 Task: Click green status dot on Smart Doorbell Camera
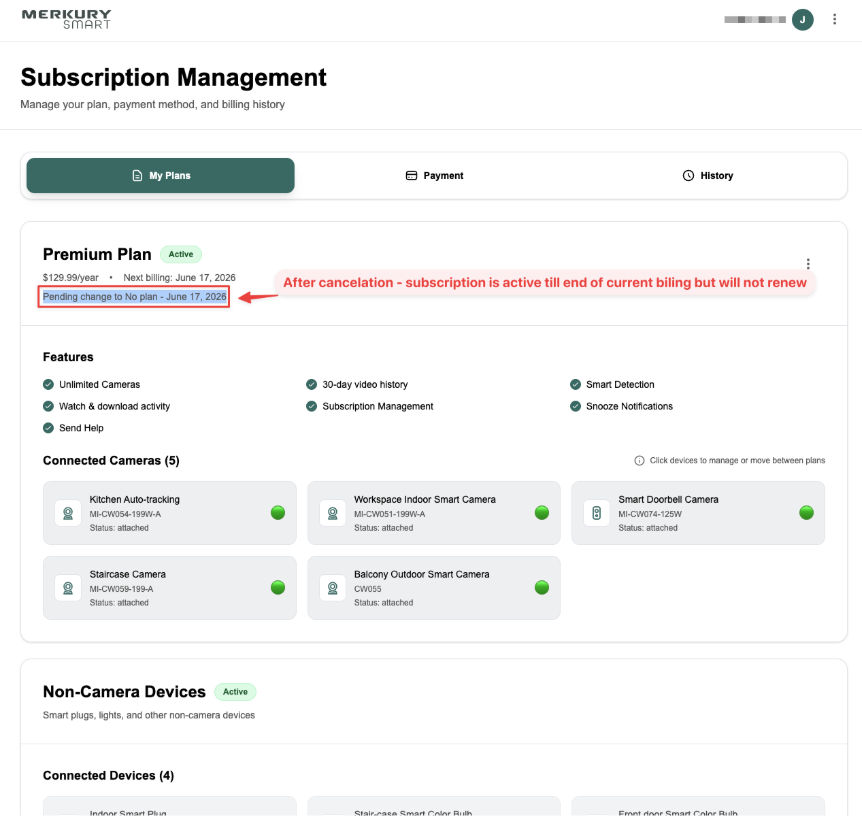click(x=806, y=513)
